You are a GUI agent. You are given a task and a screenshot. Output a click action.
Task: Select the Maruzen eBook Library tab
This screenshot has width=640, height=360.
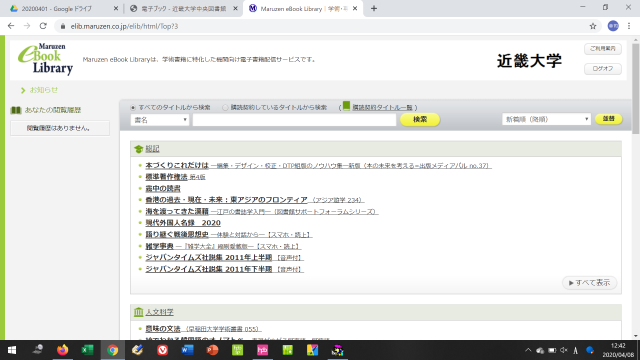pyautogui.click(x=303, y=9)
